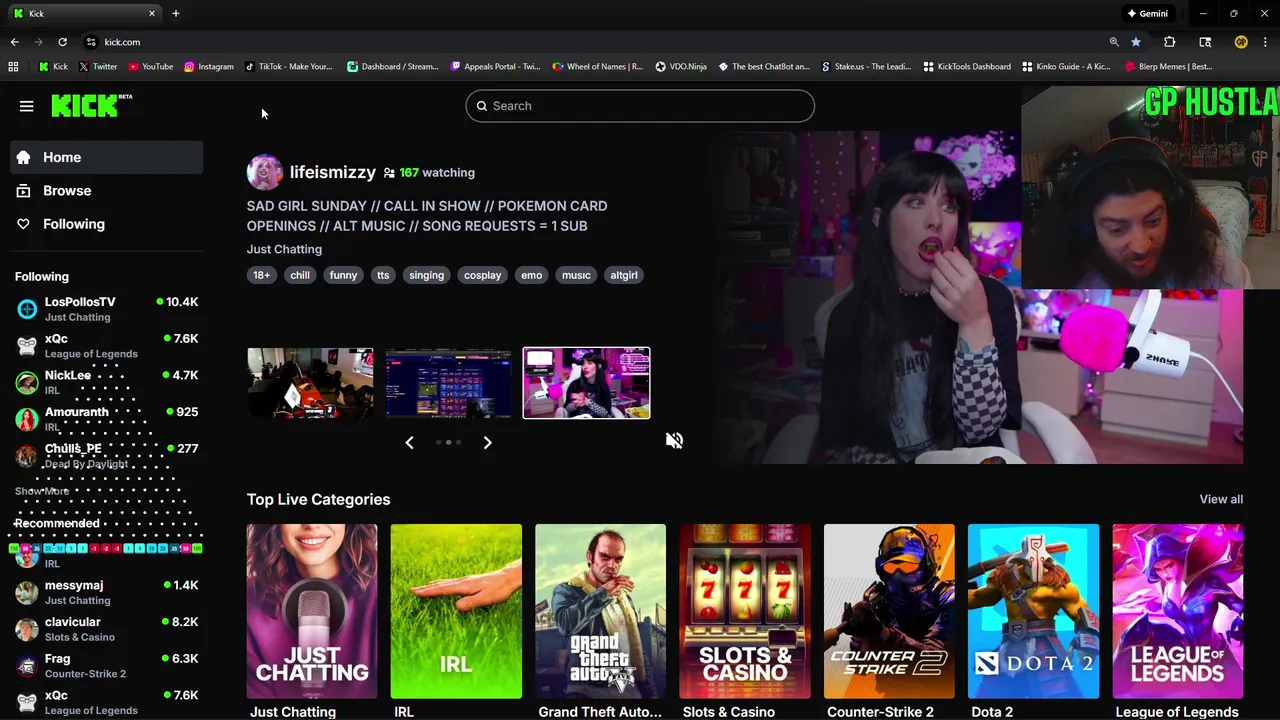Select the chill tag
1280x720 pixels.
coord(300,275)
